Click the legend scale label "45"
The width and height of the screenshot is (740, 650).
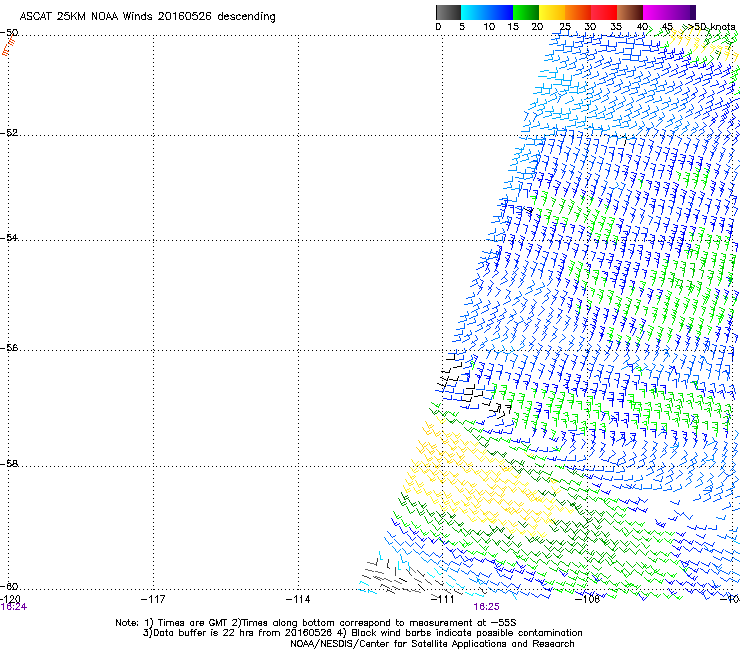(667, 27)
